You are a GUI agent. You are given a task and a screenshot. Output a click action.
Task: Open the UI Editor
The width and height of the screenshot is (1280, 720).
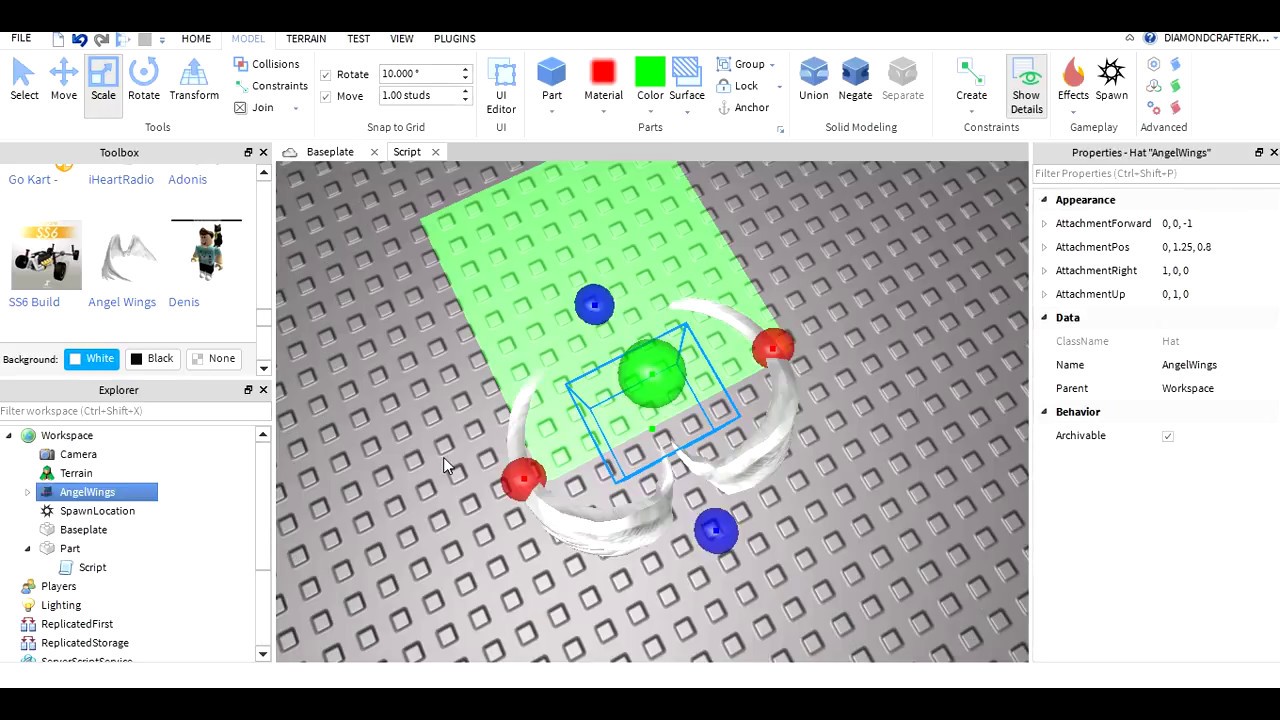tap(501, 86)
